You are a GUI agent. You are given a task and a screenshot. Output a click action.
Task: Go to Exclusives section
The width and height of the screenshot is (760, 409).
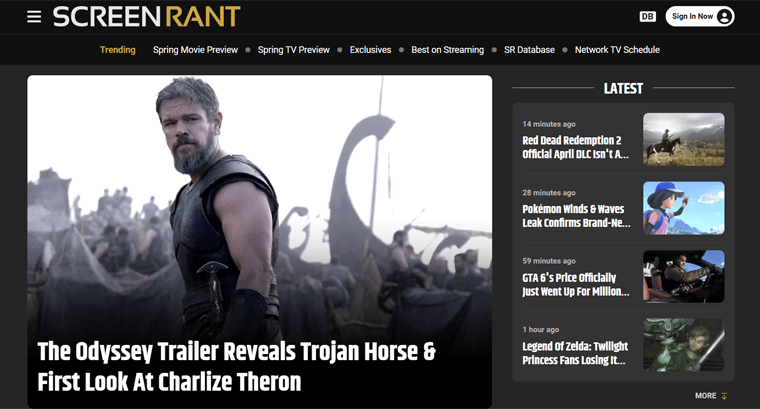(370, 49)
